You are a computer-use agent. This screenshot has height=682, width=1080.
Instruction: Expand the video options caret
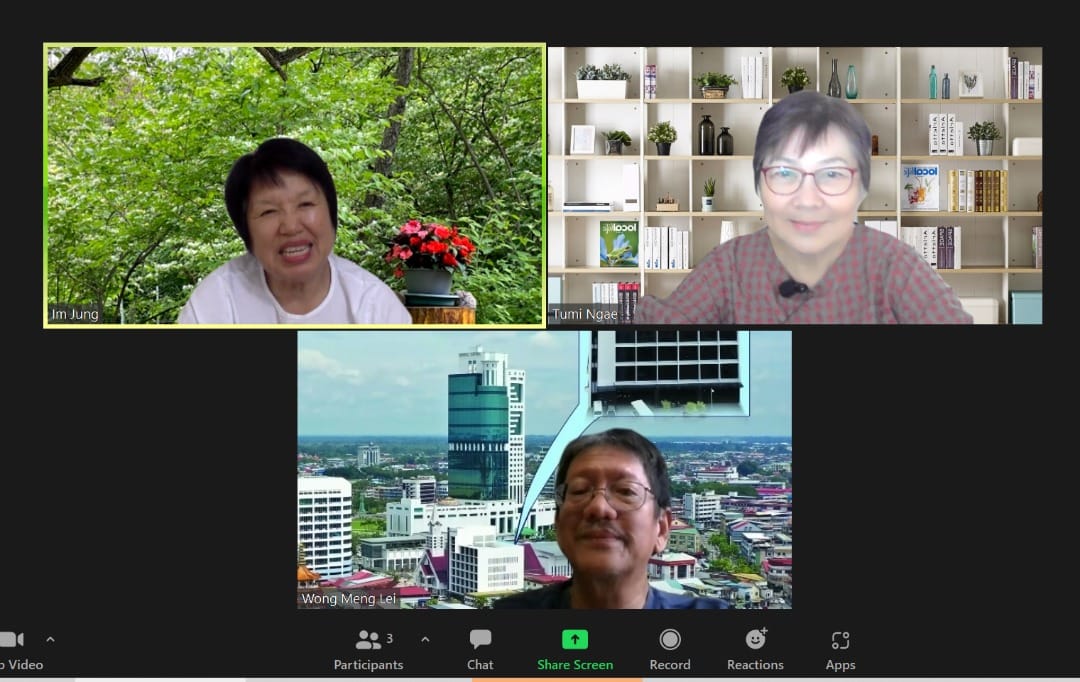50,640
